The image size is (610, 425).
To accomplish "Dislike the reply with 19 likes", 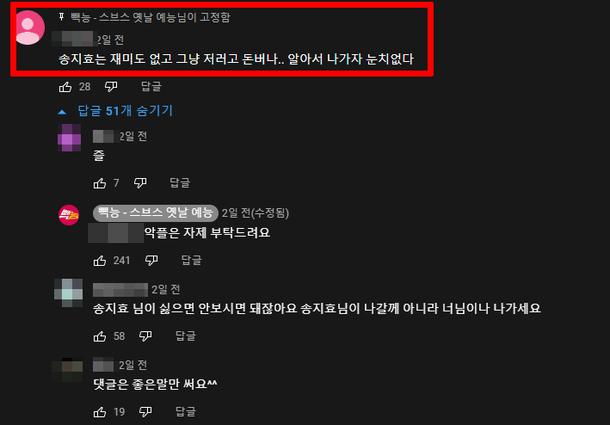I will tap(145, 412).
